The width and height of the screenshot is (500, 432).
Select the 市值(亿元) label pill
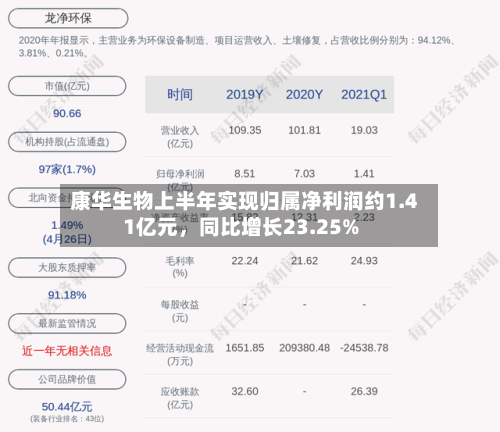67,86
